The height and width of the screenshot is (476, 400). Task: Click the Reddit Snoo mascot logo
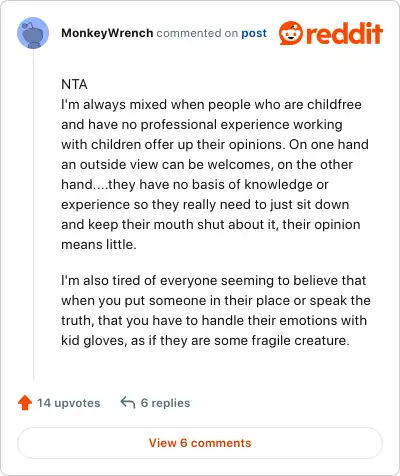tap(291, 33)
